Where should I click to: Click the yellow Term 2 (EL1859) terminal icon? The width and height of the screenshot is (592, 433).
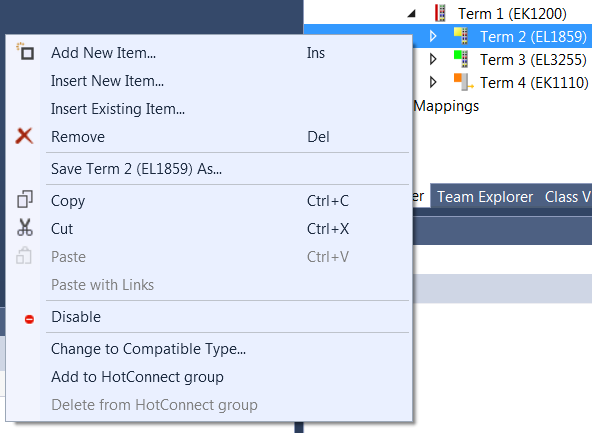461,36
